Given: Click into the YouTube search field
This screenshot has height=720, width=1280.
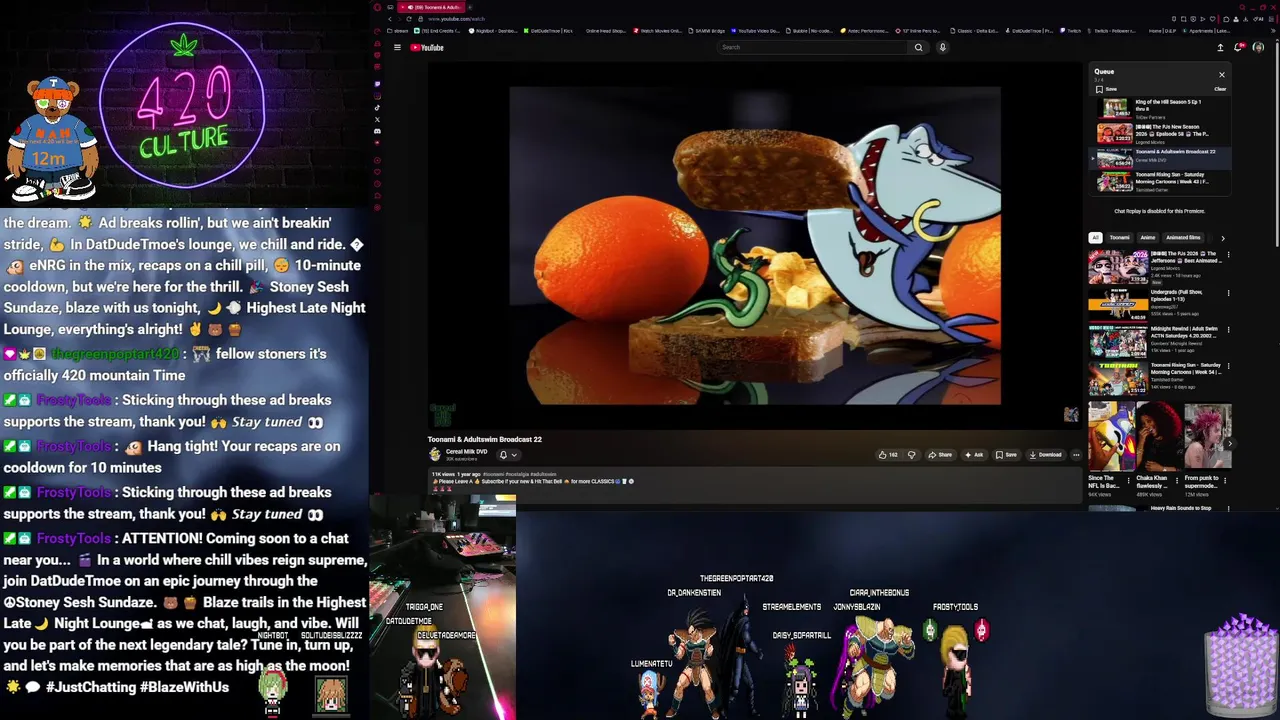Looking at the screenshot, I should point(813,47).
